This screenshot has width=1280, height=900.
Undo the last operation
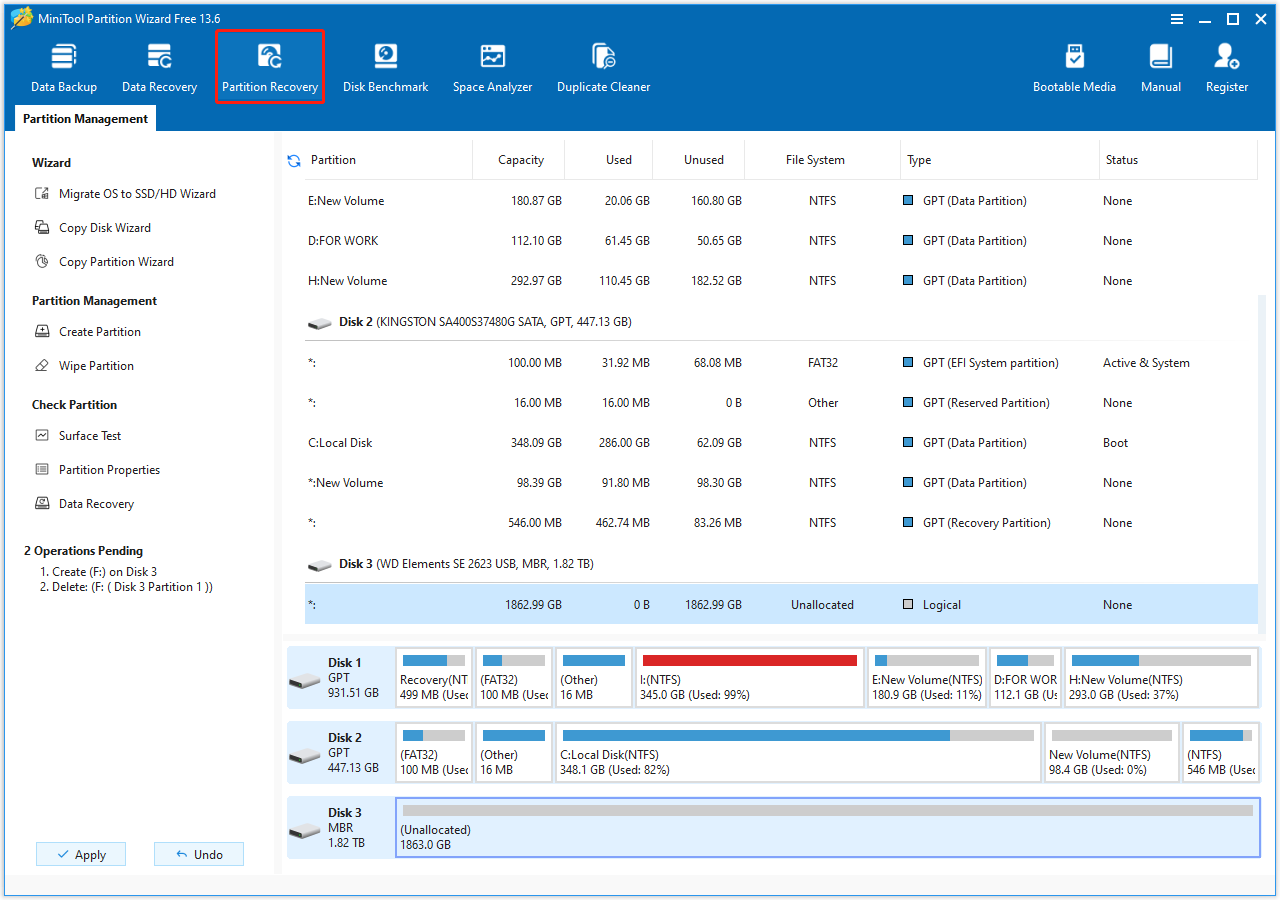[198, 854]
